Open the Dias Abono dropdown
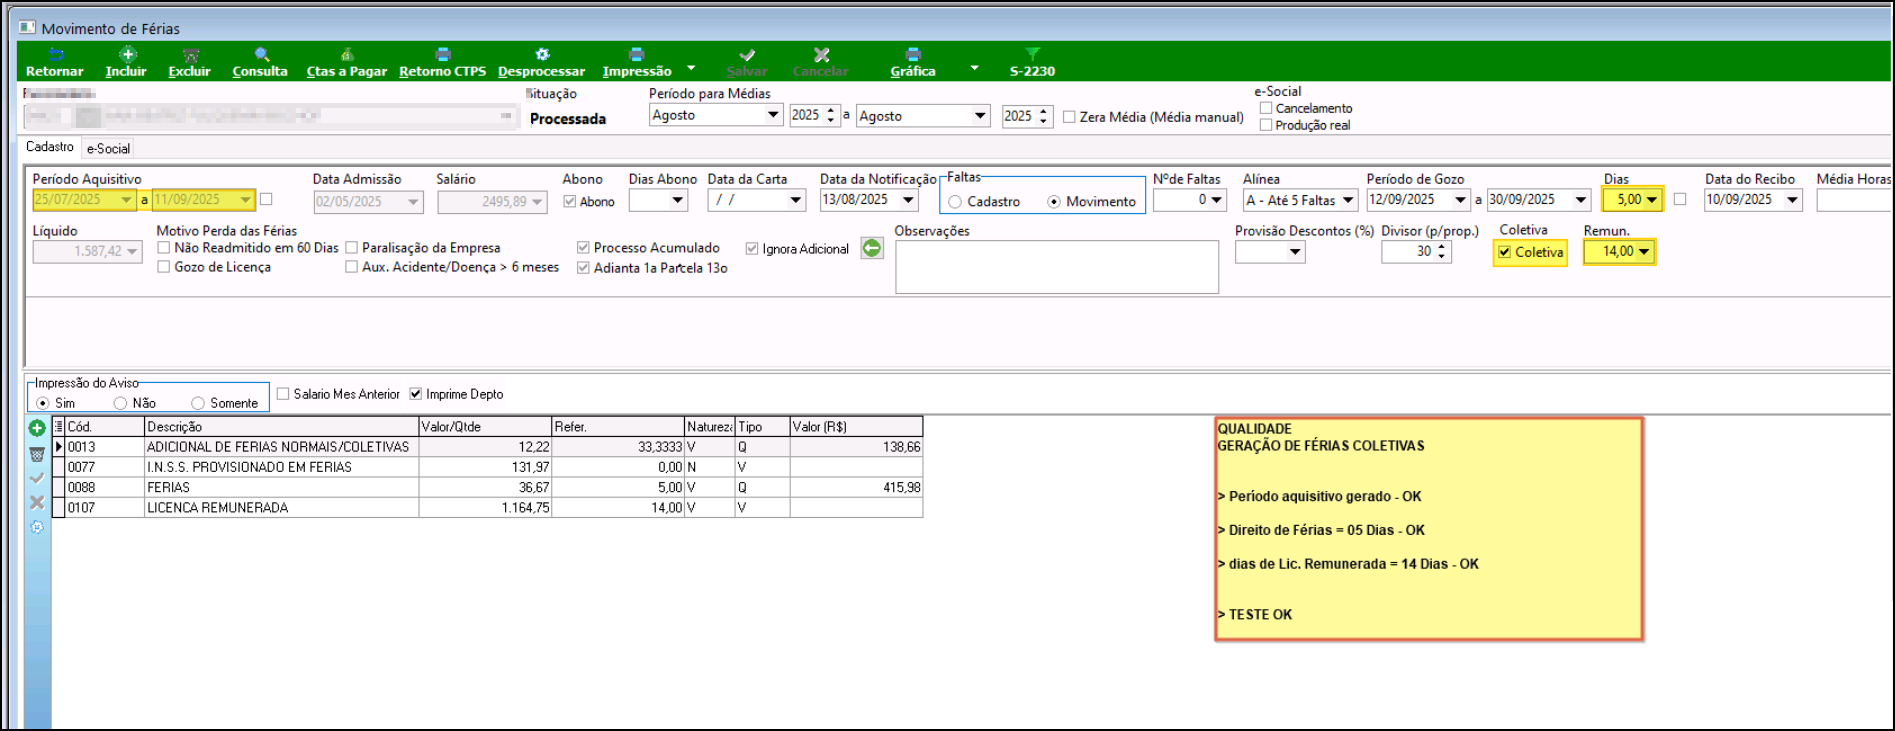 678,200
